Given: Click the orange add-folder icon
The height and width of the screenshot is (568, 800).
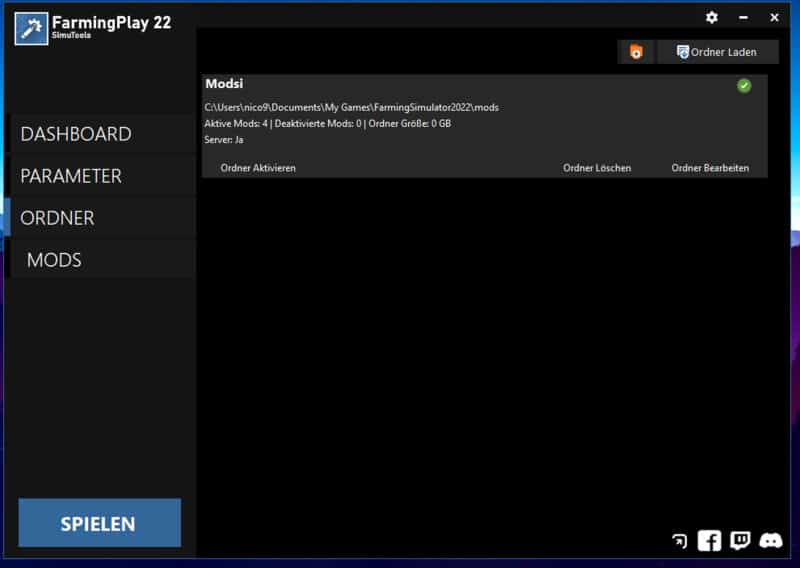Looking at the screenshot, I should [x=636, y=52].
